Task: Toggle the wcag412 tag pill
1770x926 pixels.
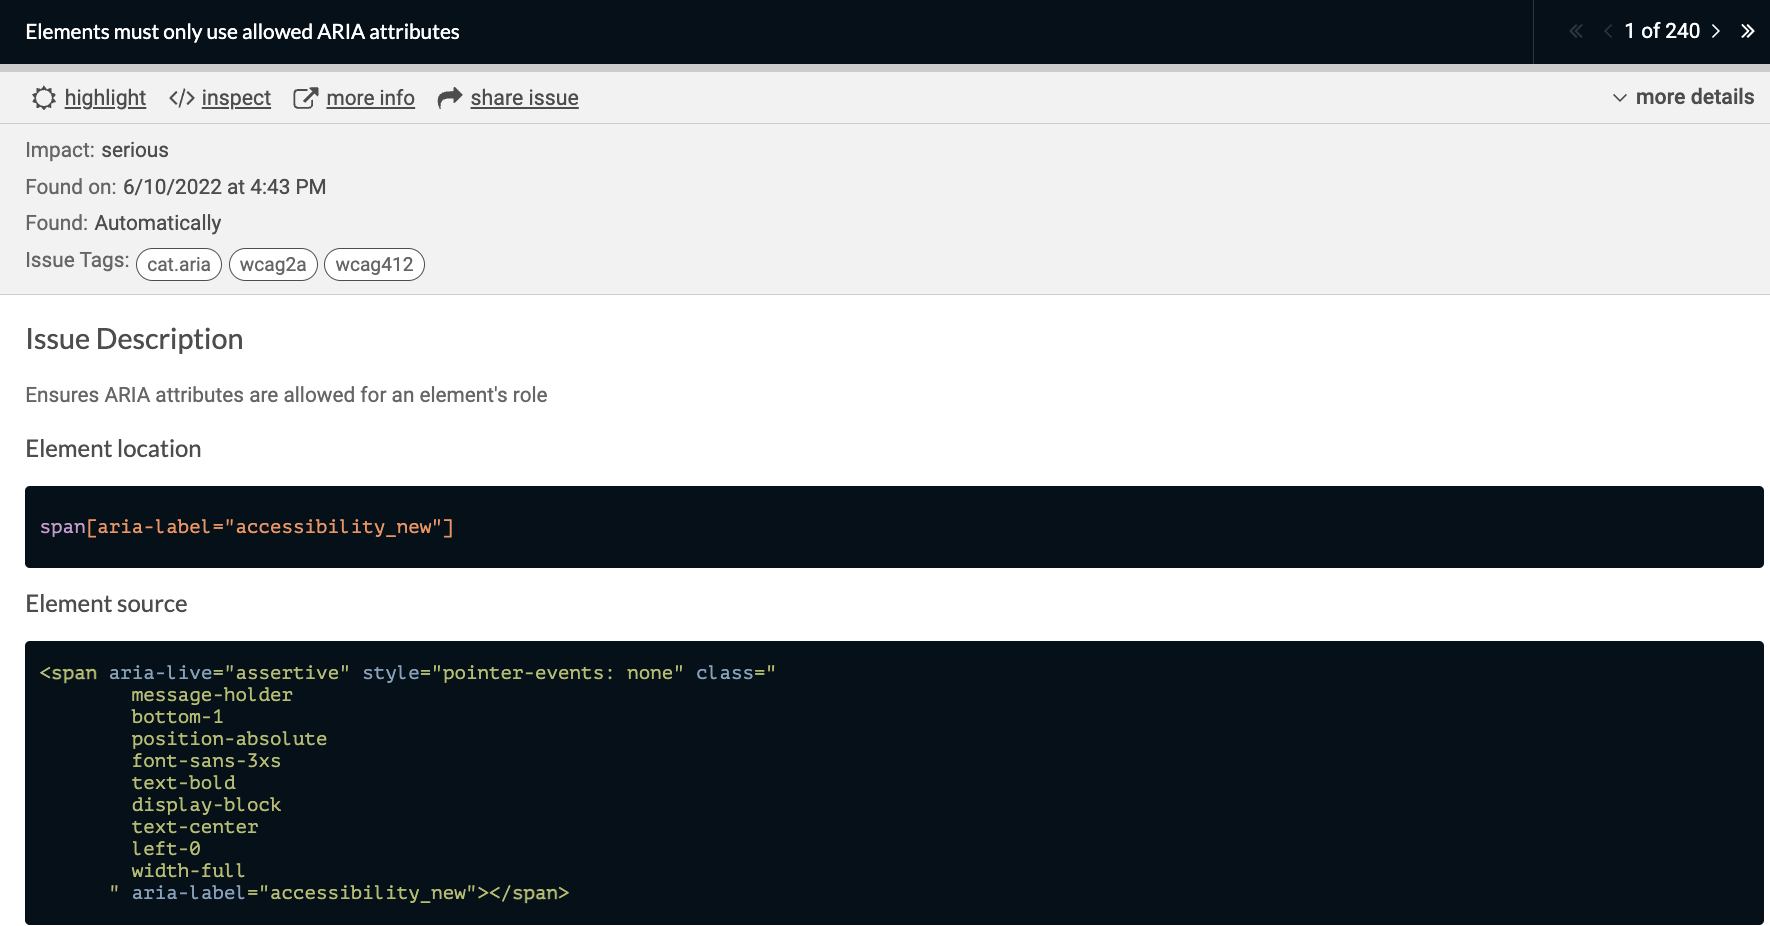Action: coord(374,264)
